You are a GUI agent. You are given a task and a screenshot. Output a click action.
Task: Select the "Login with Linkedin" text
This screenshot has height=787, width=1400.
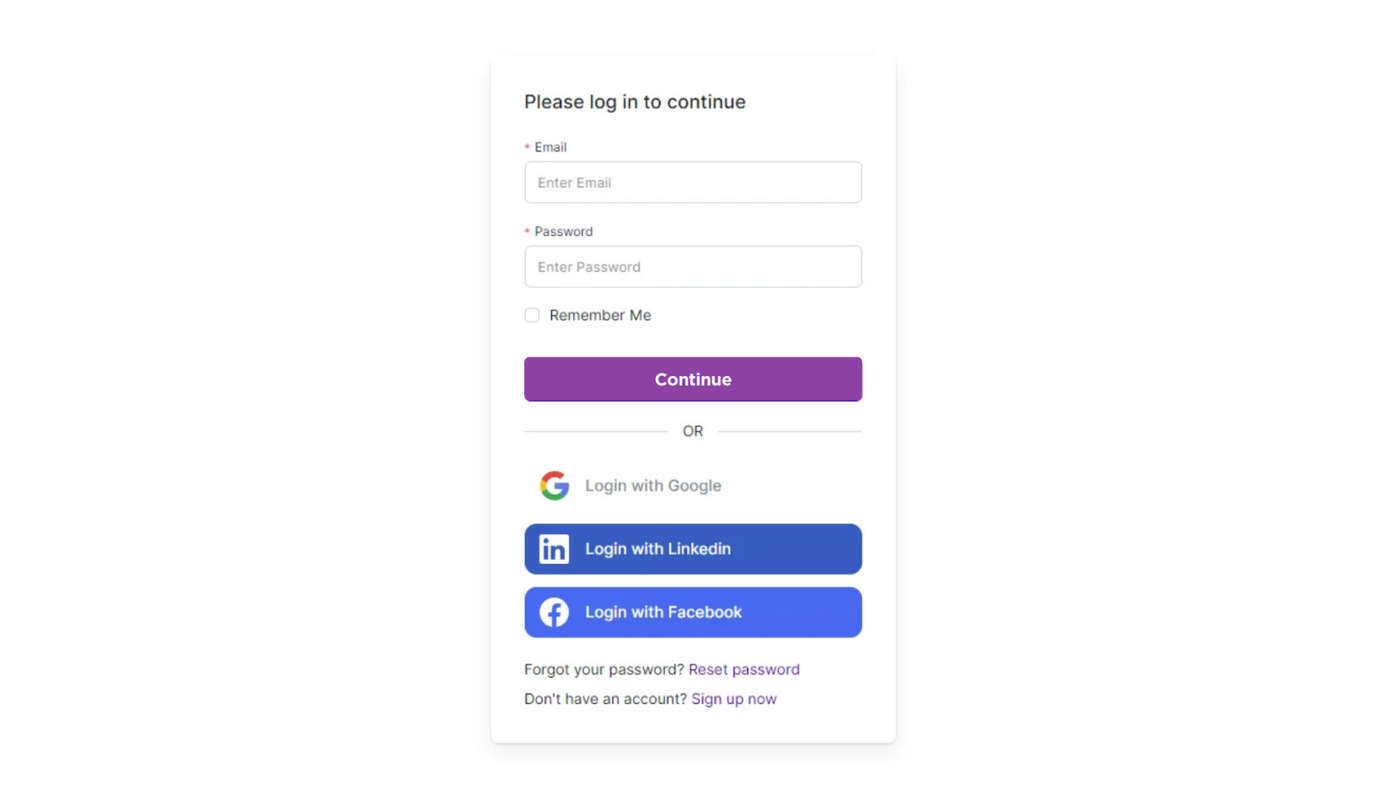pyautogui.click(x=658, y=549)
